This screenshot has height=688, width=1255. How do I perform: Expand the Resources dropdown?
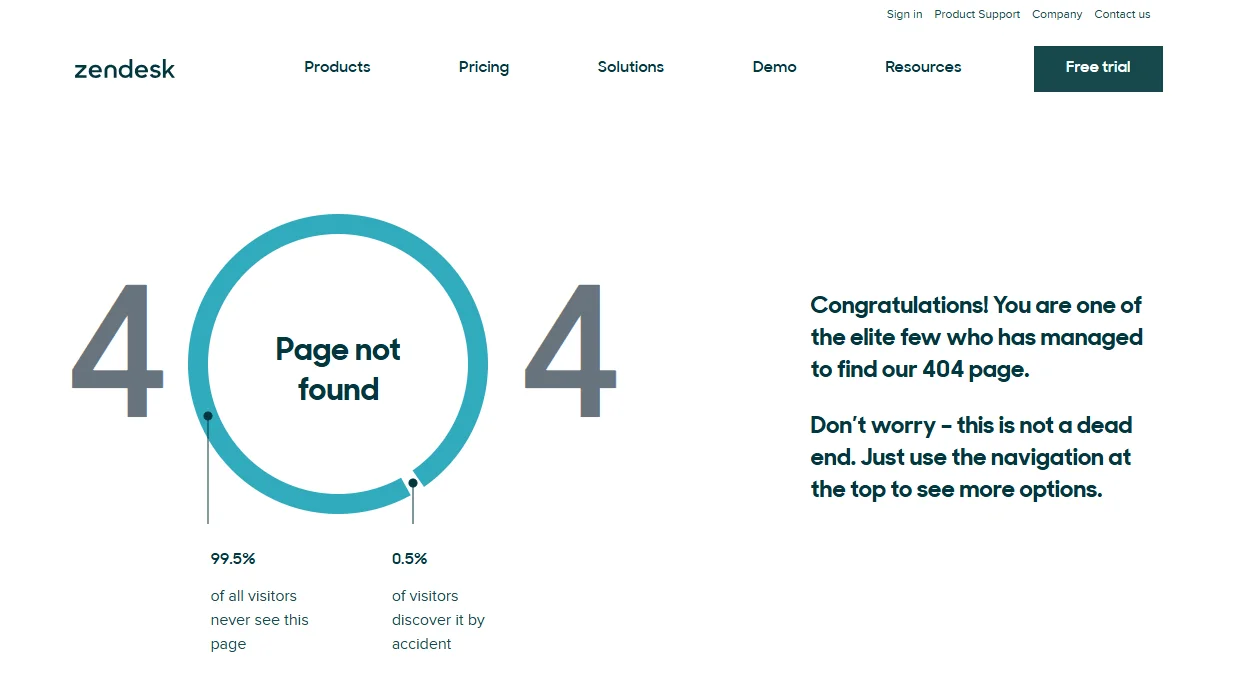point(922,67)
